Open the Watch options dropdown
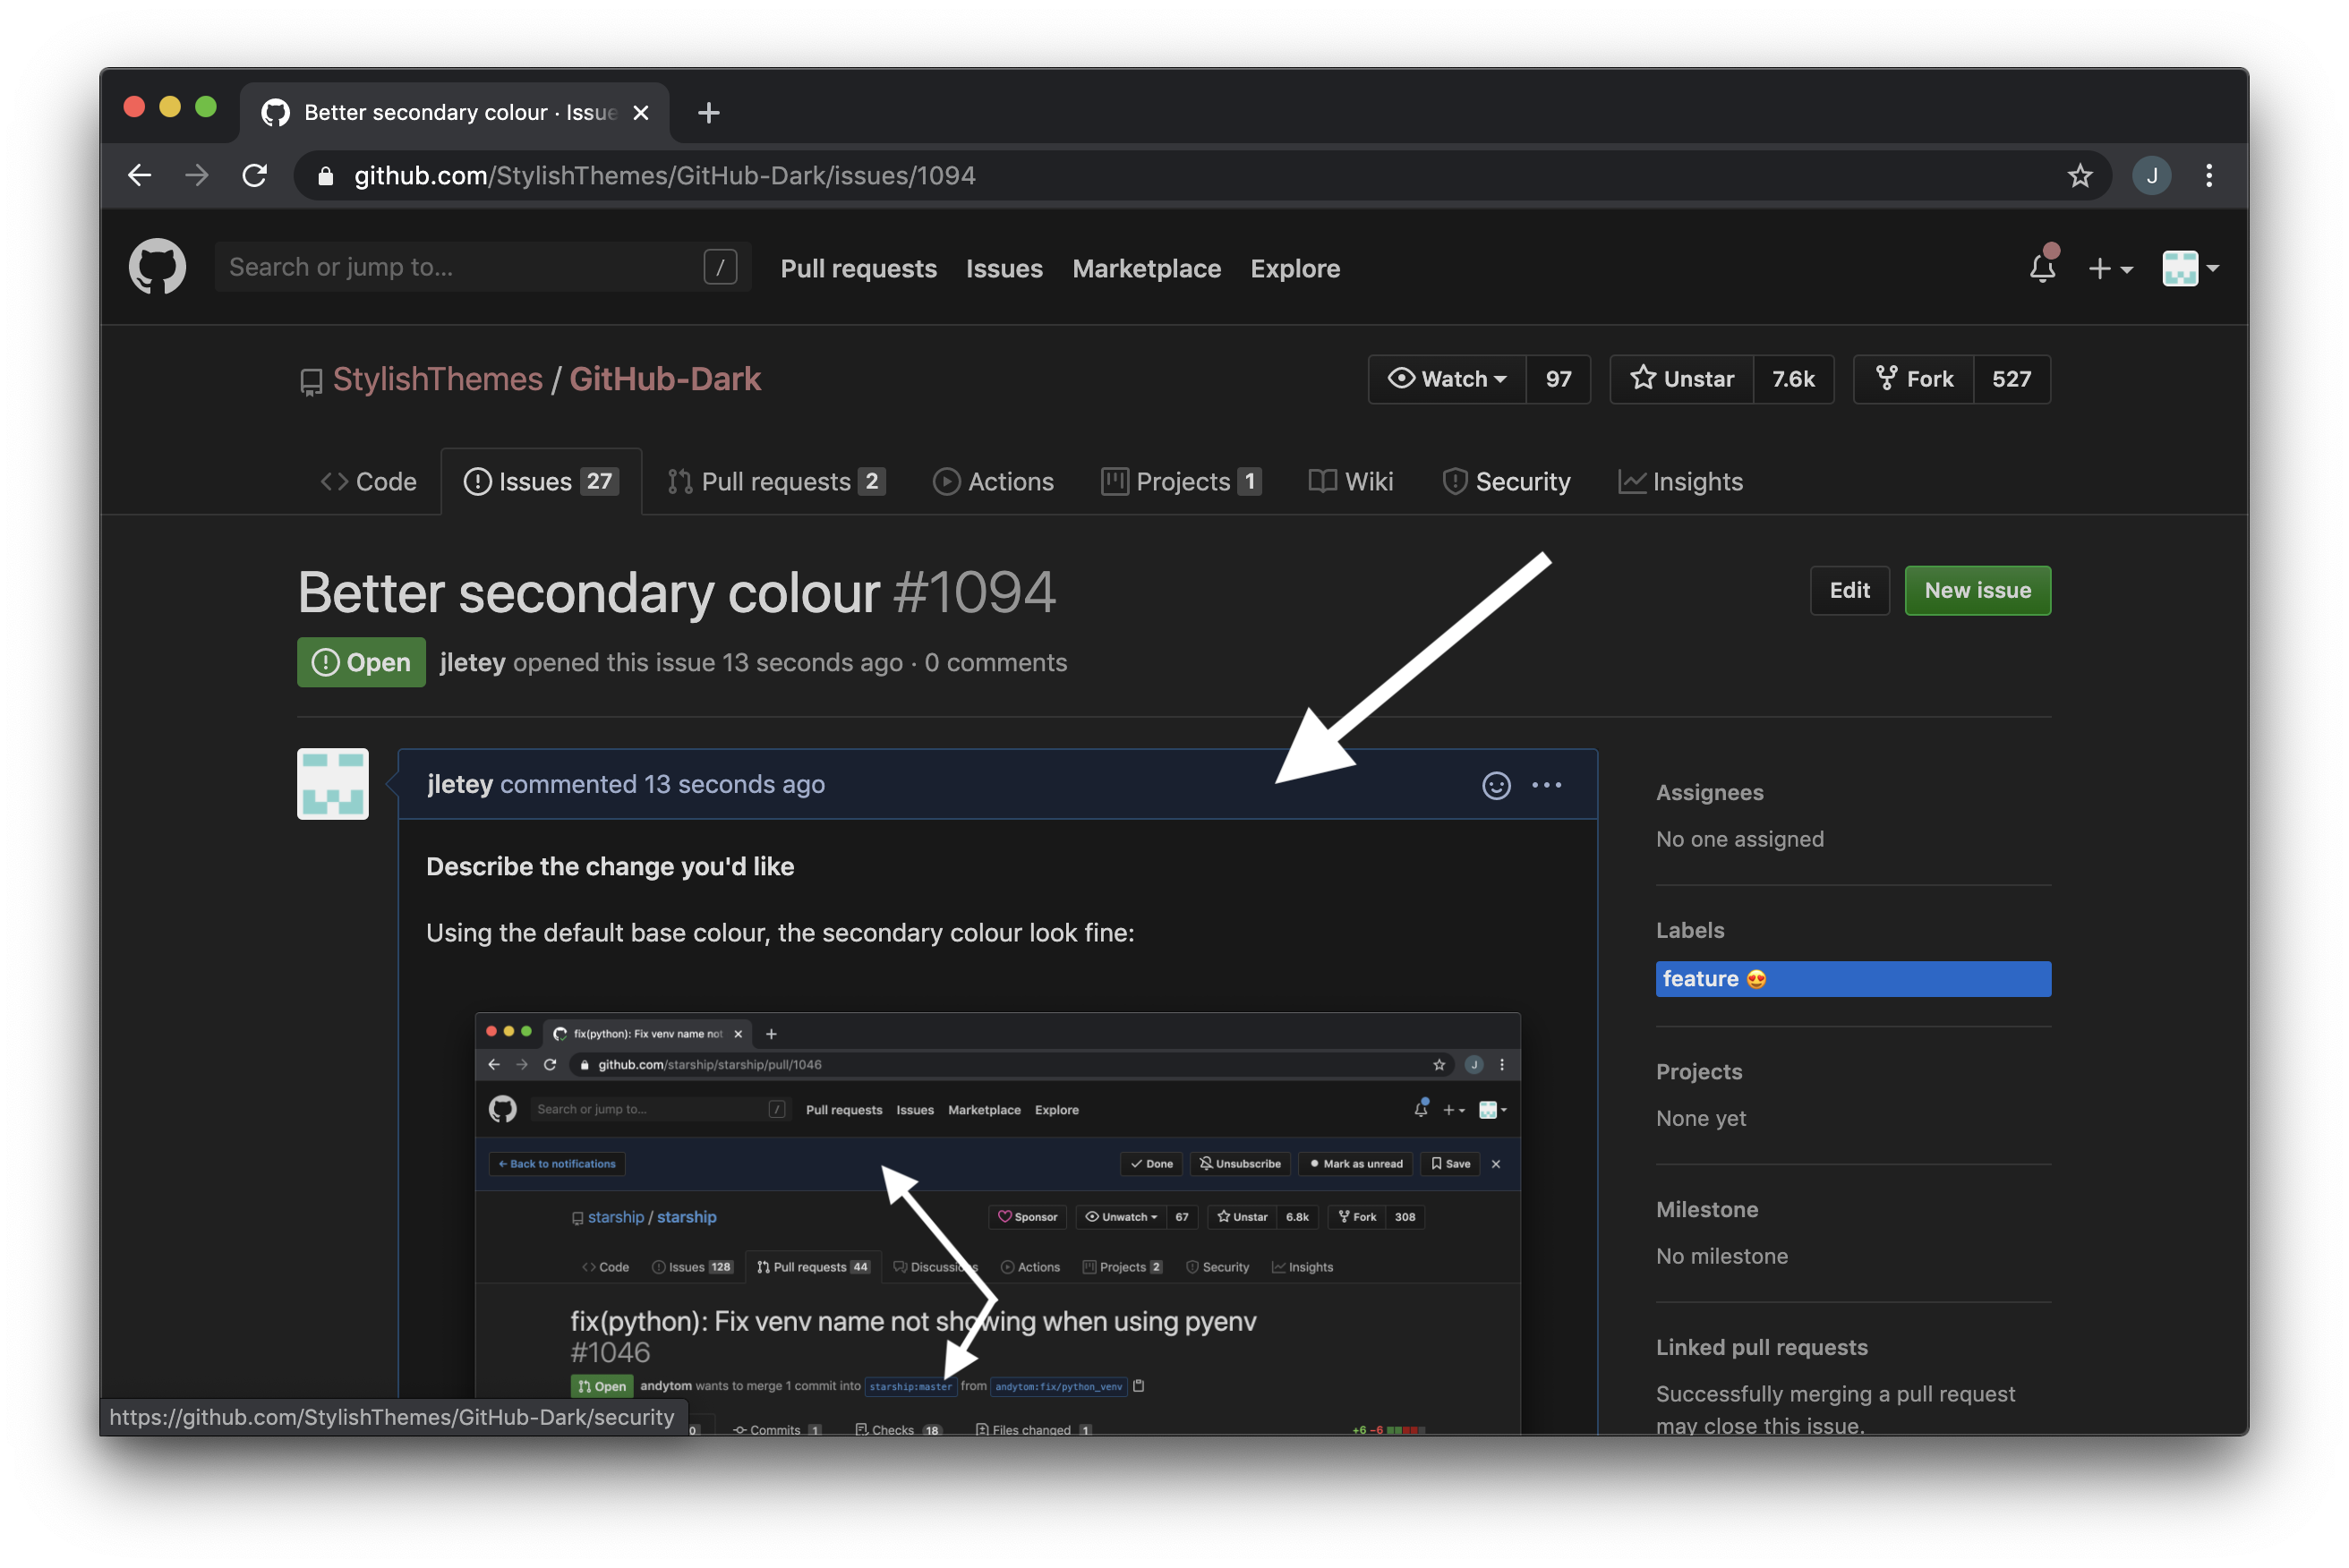 1446,379
